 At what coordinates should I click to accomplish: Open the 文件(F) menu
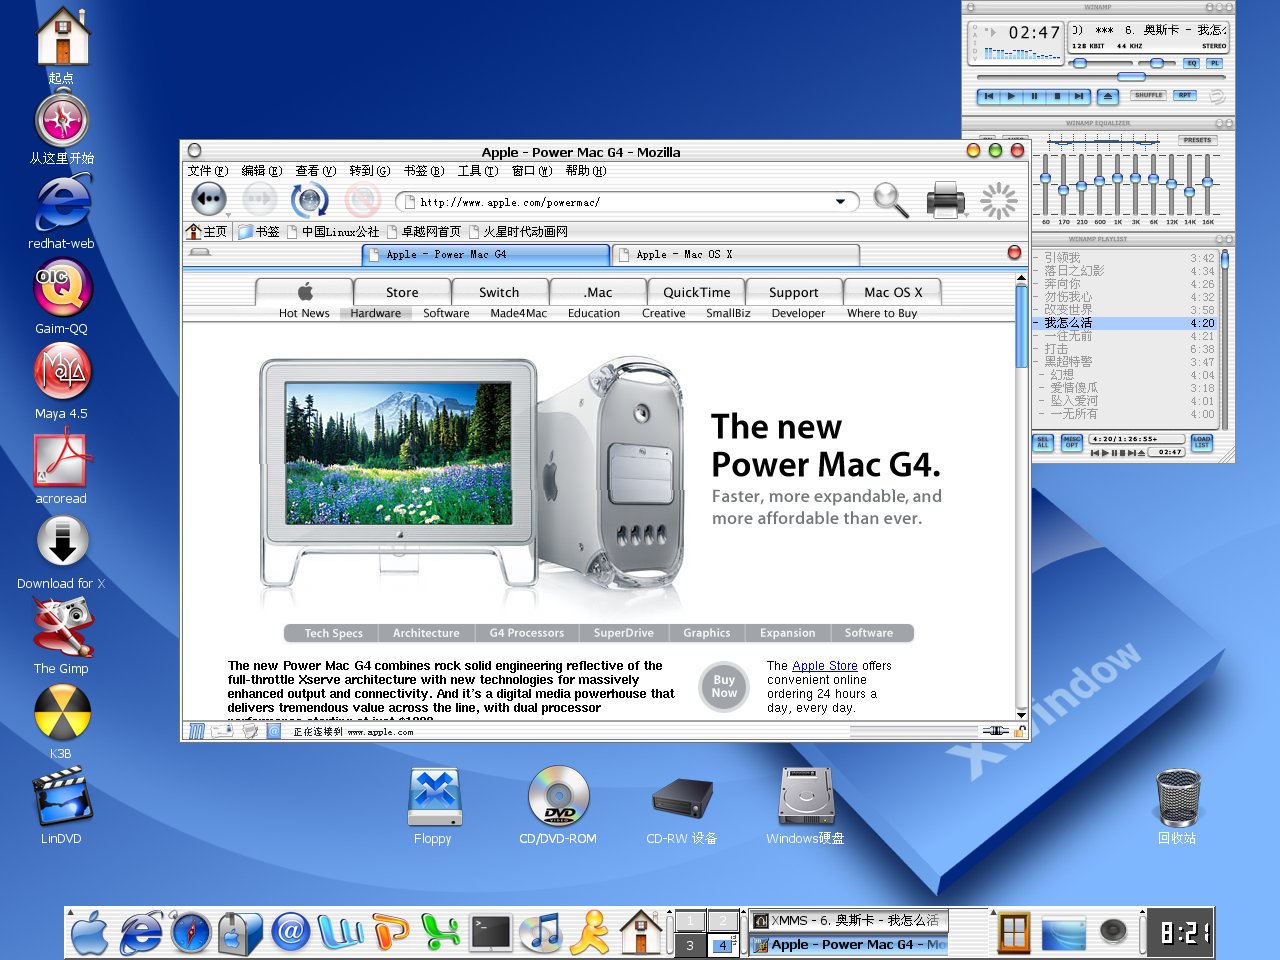click(x=208, y=171)
